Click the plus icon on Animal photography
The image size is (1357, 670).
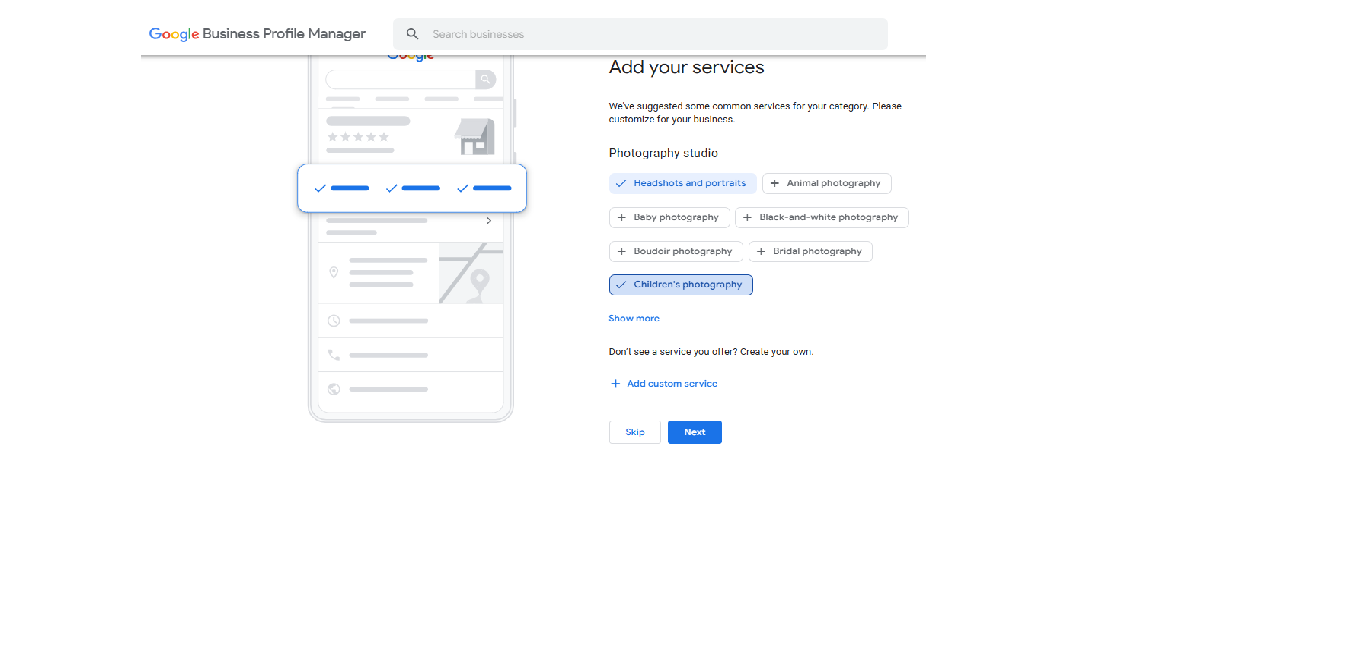click(x=775, y=184)
